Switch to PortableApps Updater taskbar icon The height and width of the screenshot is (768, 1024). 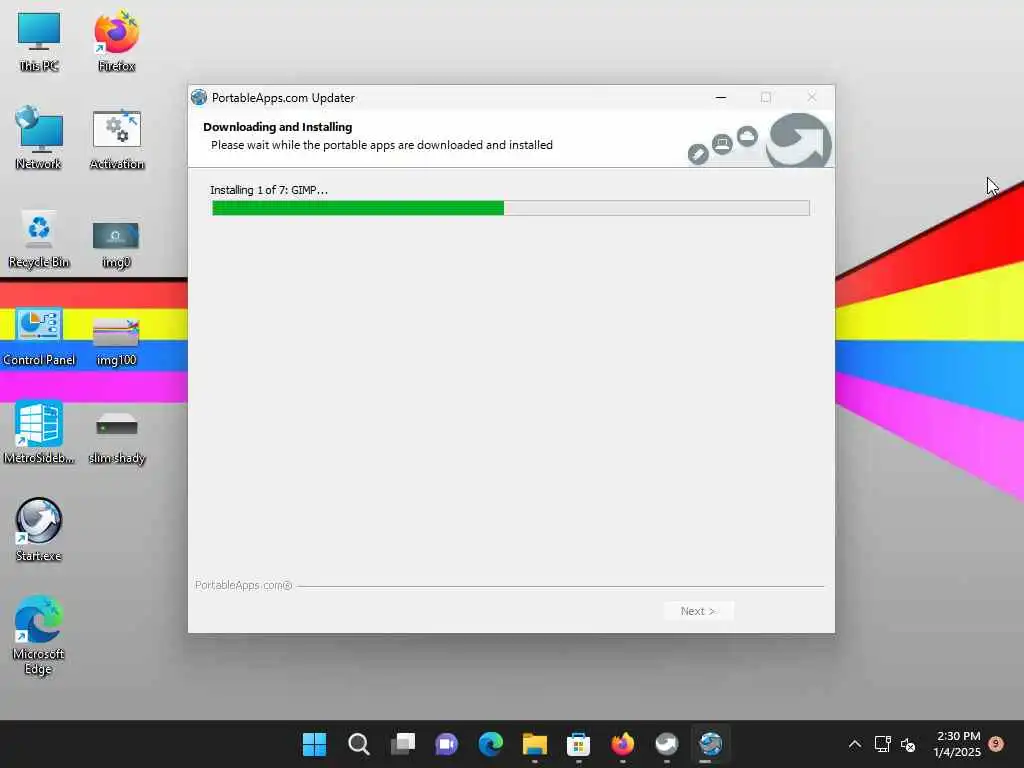tap(711, 744)
